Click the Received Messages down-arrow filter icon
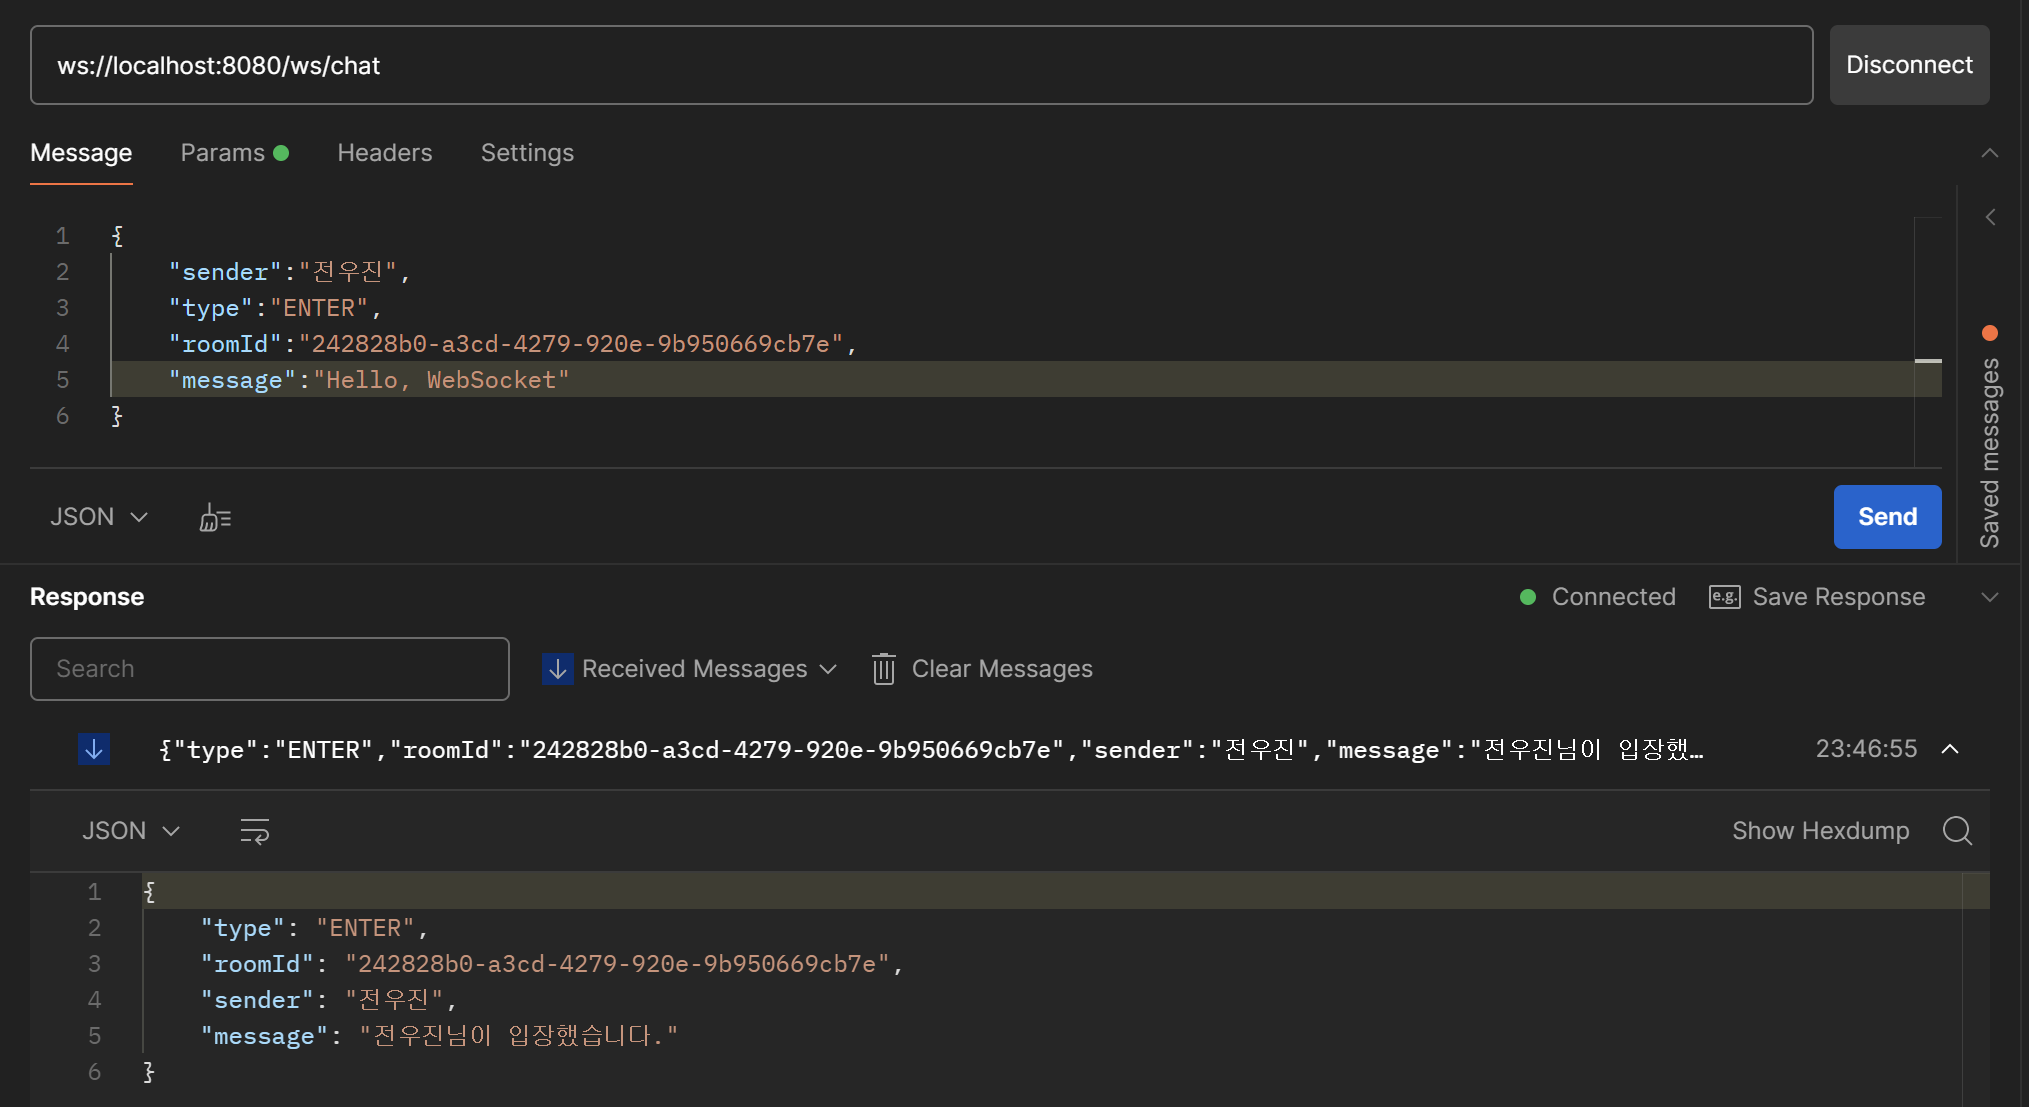The width and height of the screenshot is (2029, 1107). point(557,669)
